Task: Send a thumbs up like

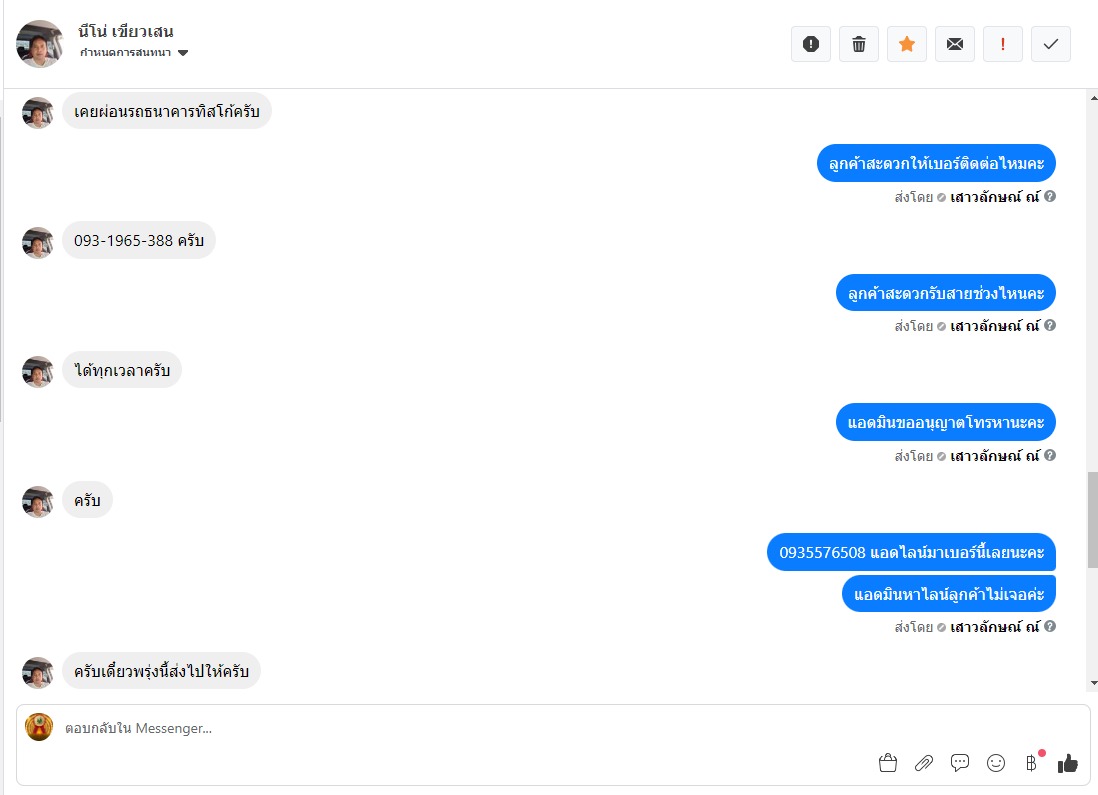Action: 1067,763
